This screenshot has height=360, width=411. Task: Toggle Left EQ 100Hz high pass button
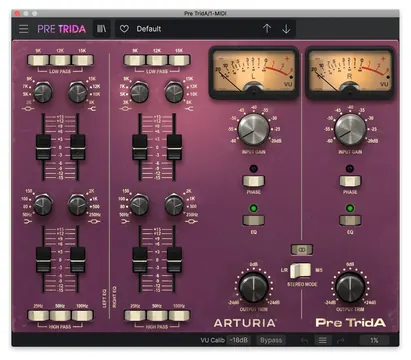pyautogui.click(x=82, y=315)
